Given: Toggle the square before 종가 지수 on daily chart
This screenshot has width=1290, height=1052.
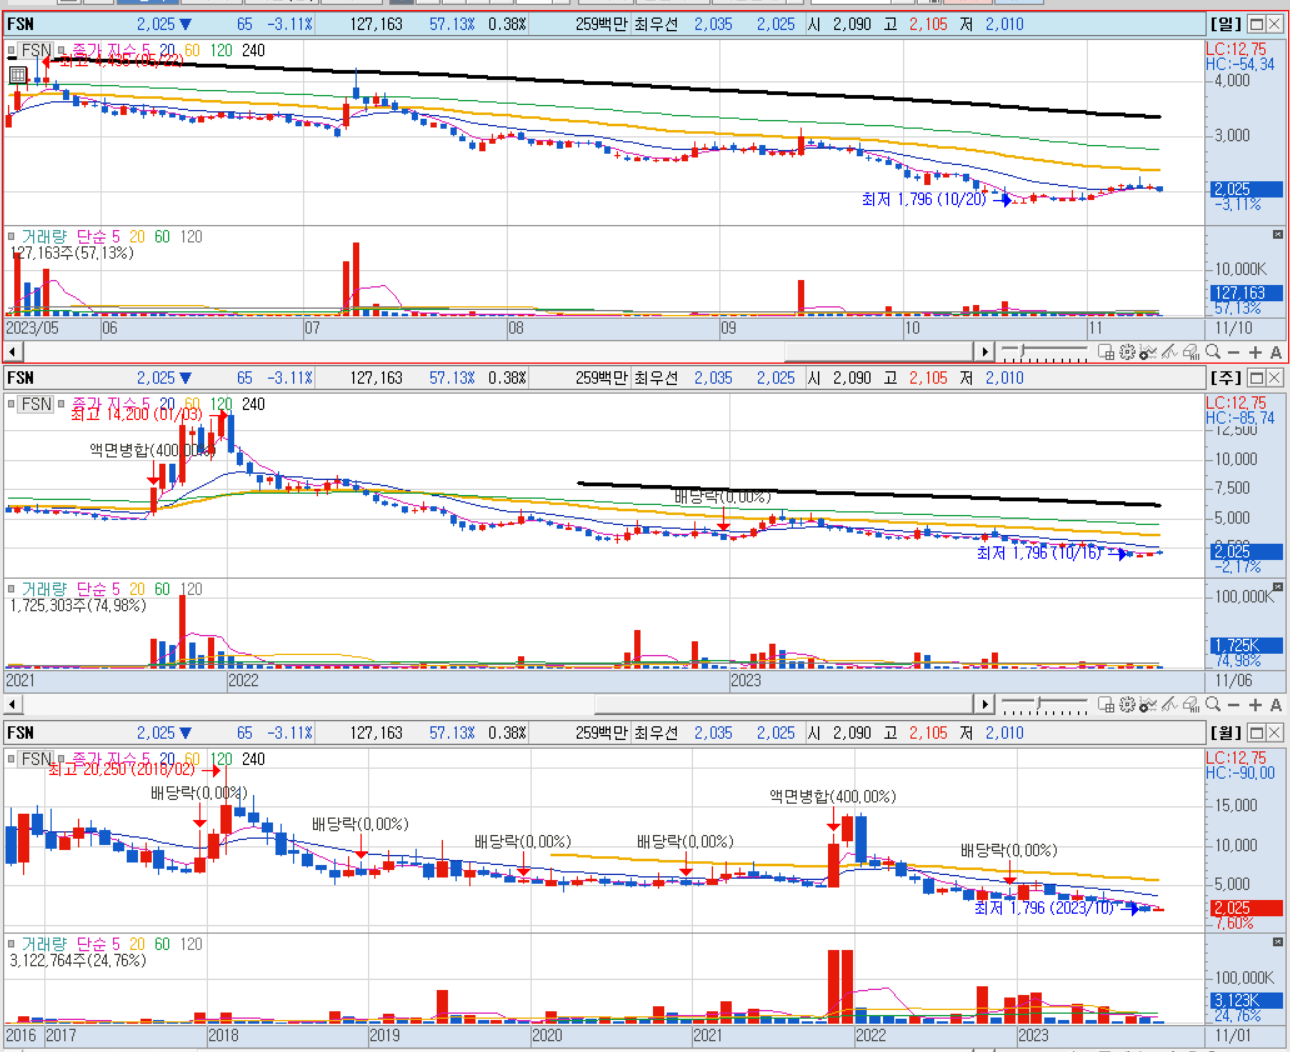Looking at the screenshot, I should click(62, 50).
